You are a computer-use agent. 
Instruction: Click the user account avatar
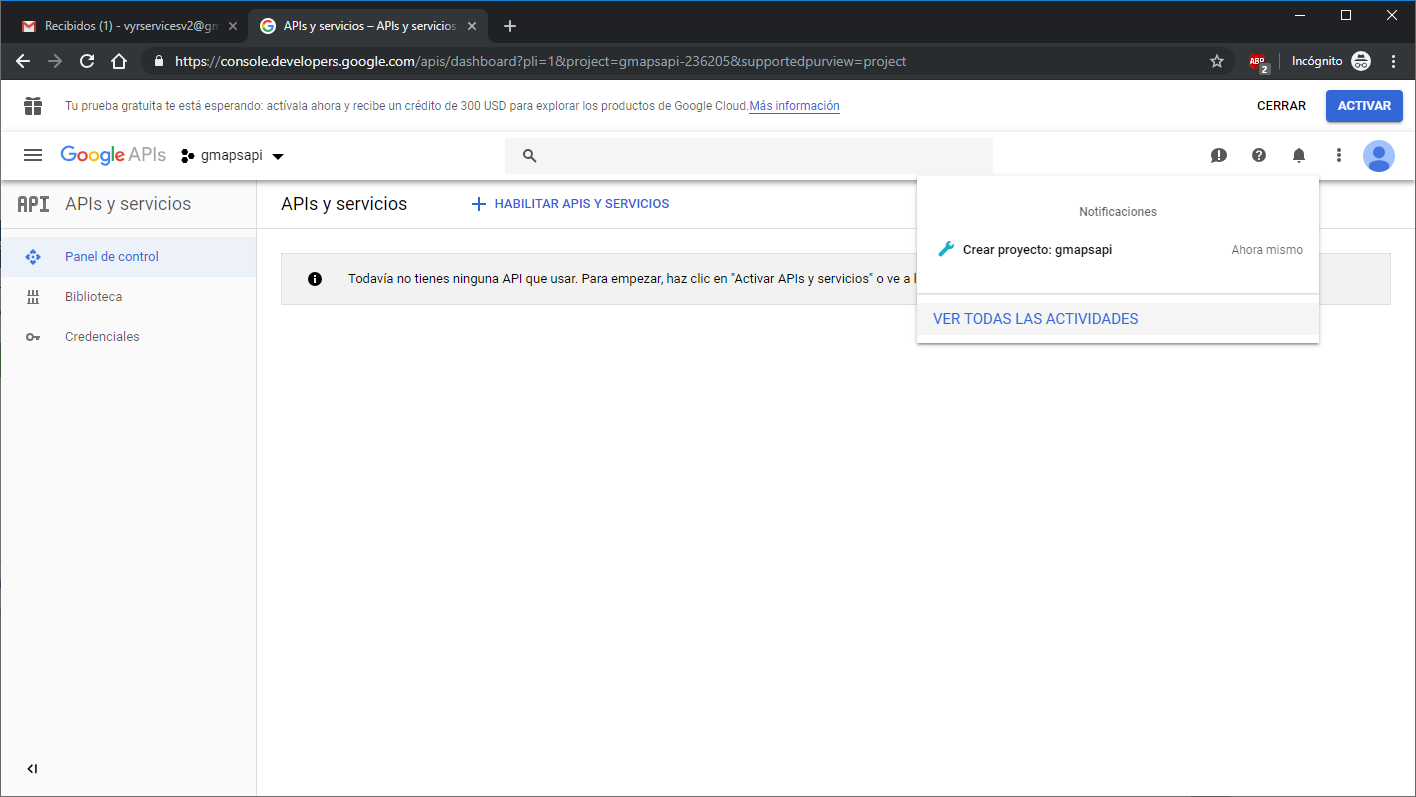(1378, 155)
